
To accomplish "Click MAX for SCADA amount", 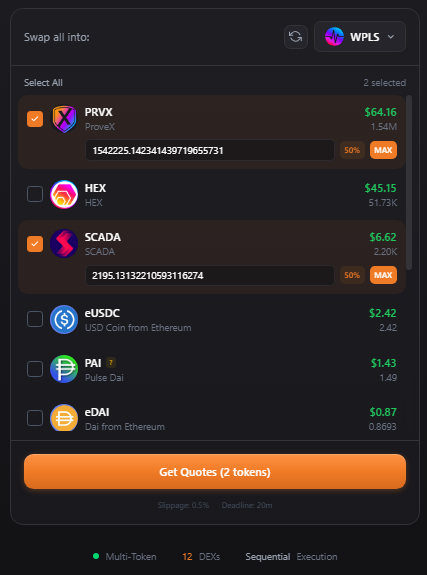I will pyautogui.click(x=383, y=275).
